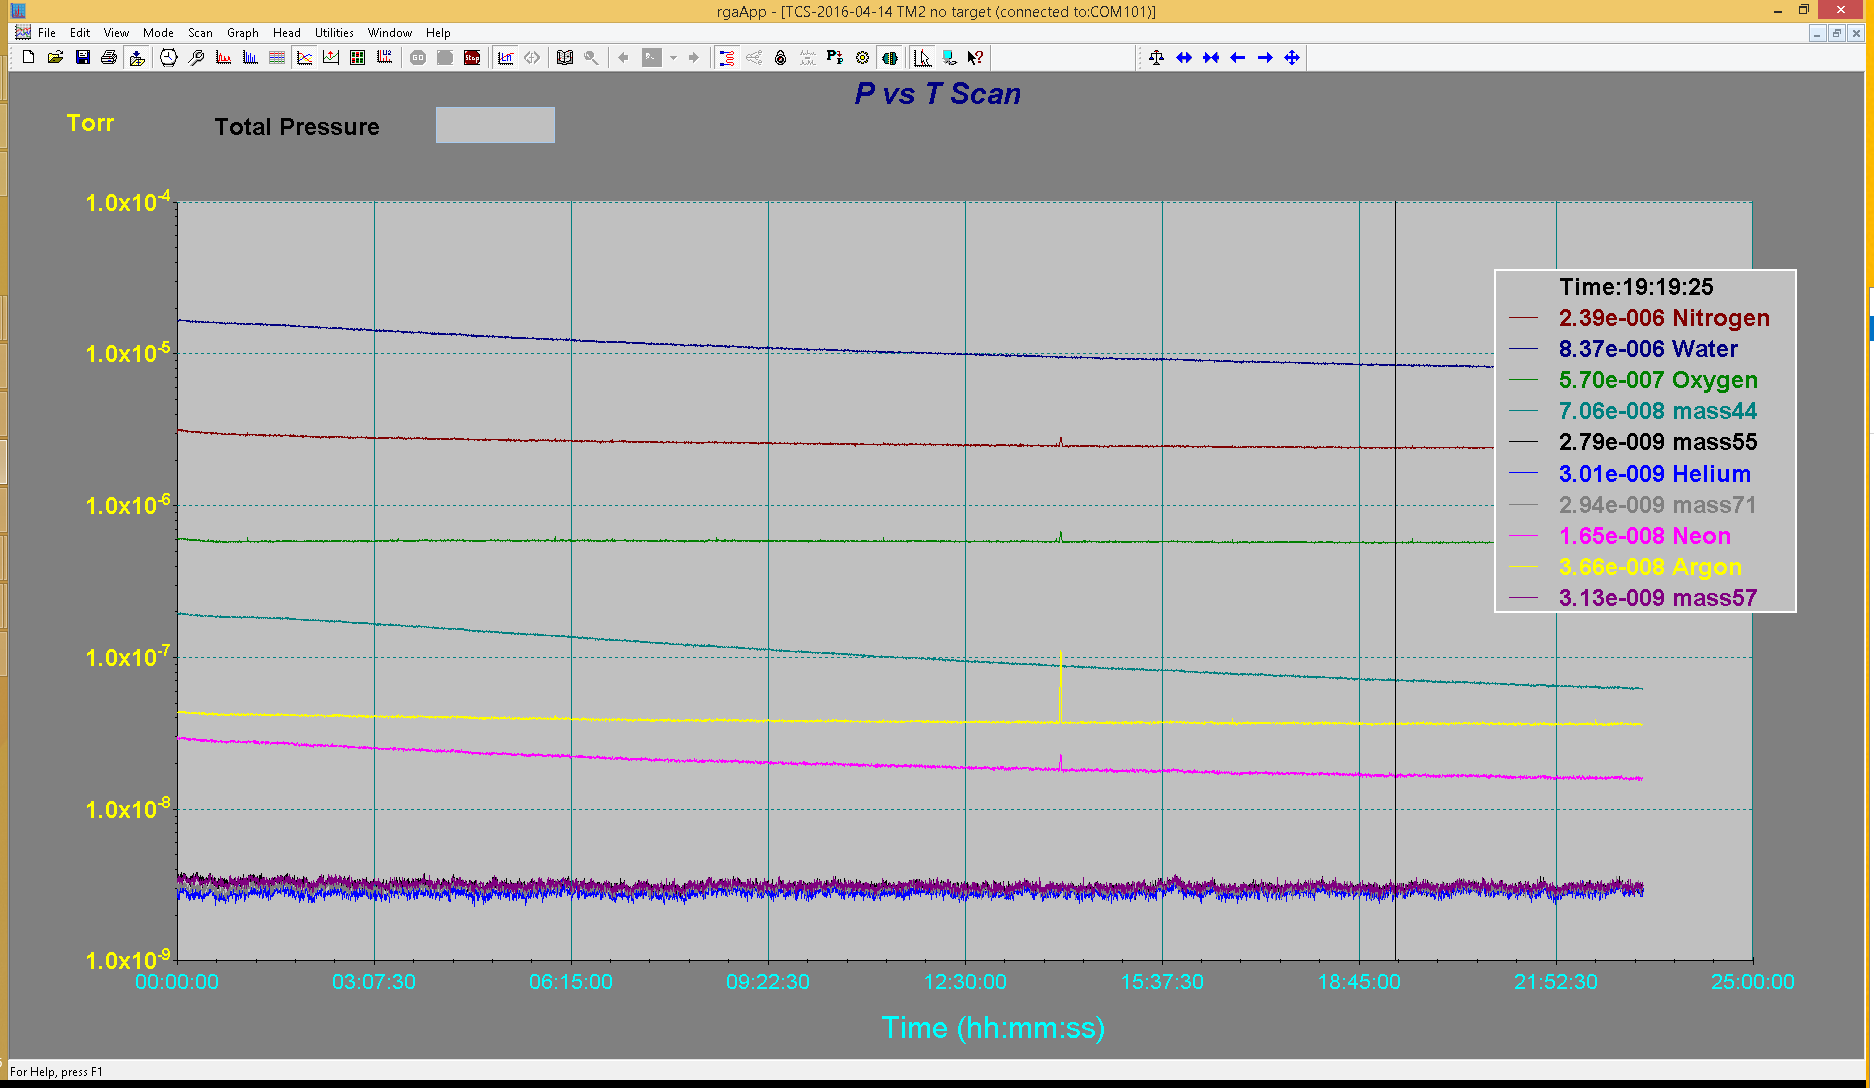1874x1088 pixels.
Task: Toggle the graph display icon next to Stop
Action: [x=506, y=58]
